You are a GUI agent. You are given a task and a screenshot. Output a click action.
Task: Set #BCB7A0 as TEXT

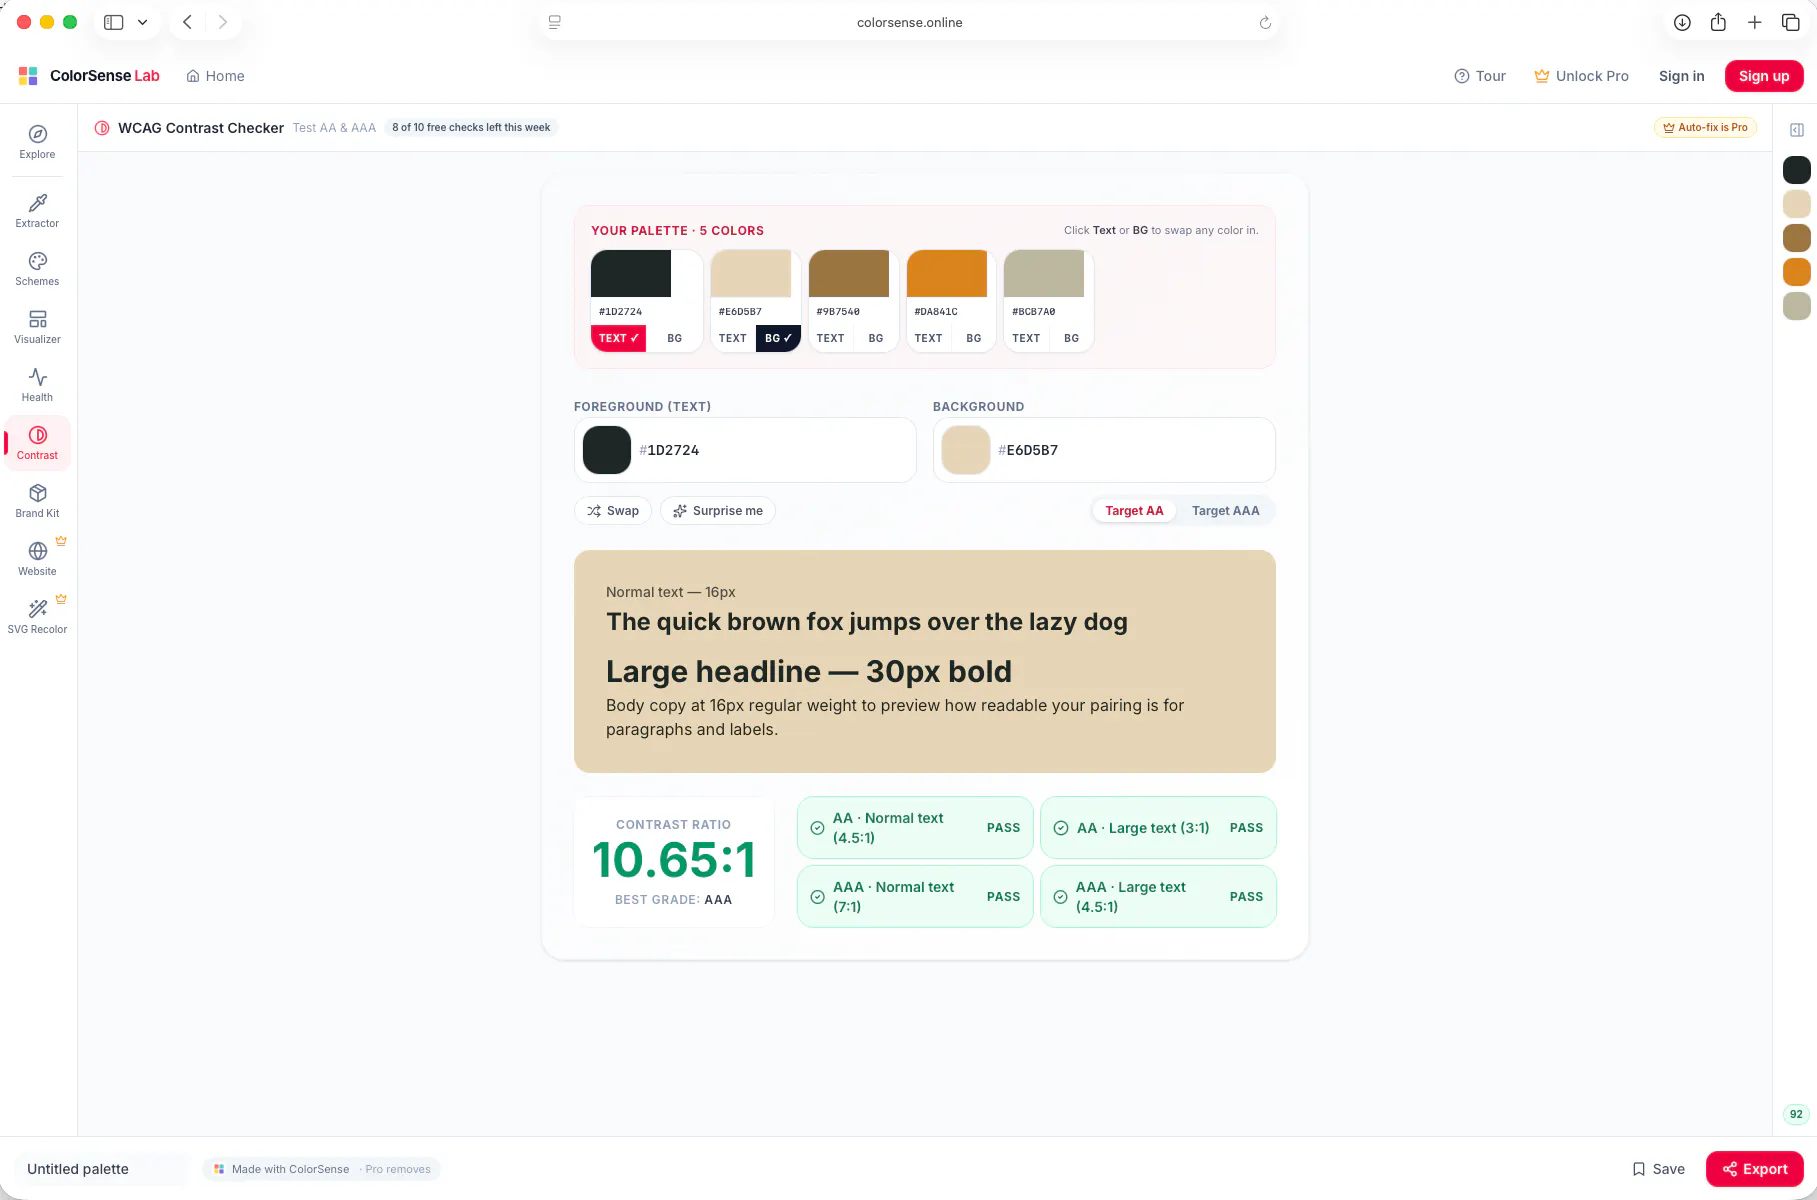(1027, 338)
